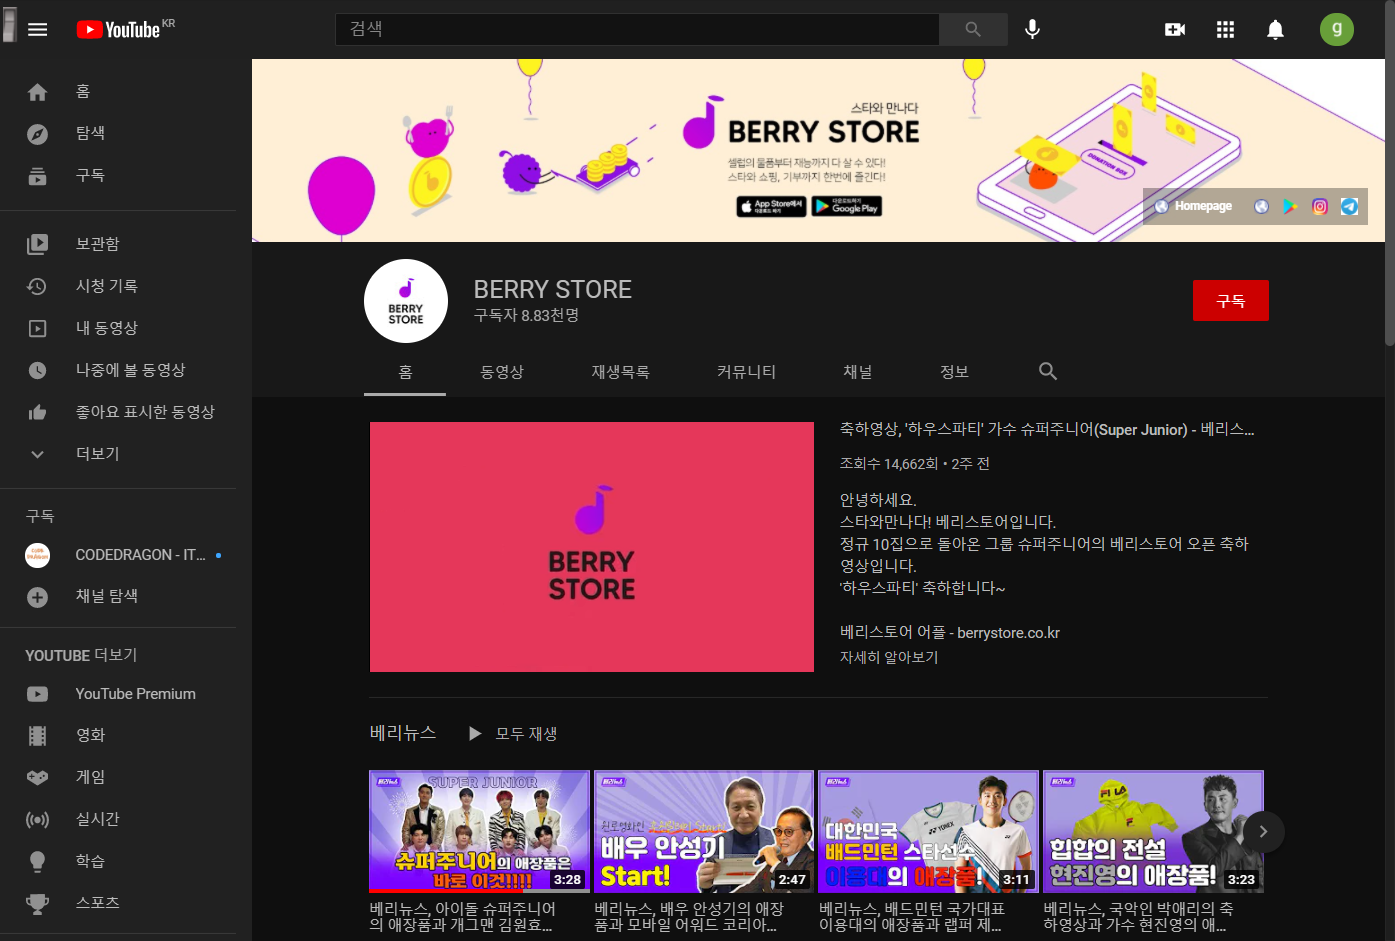
Task: Search within the channel magnifier
Action: pos(1048,371)
